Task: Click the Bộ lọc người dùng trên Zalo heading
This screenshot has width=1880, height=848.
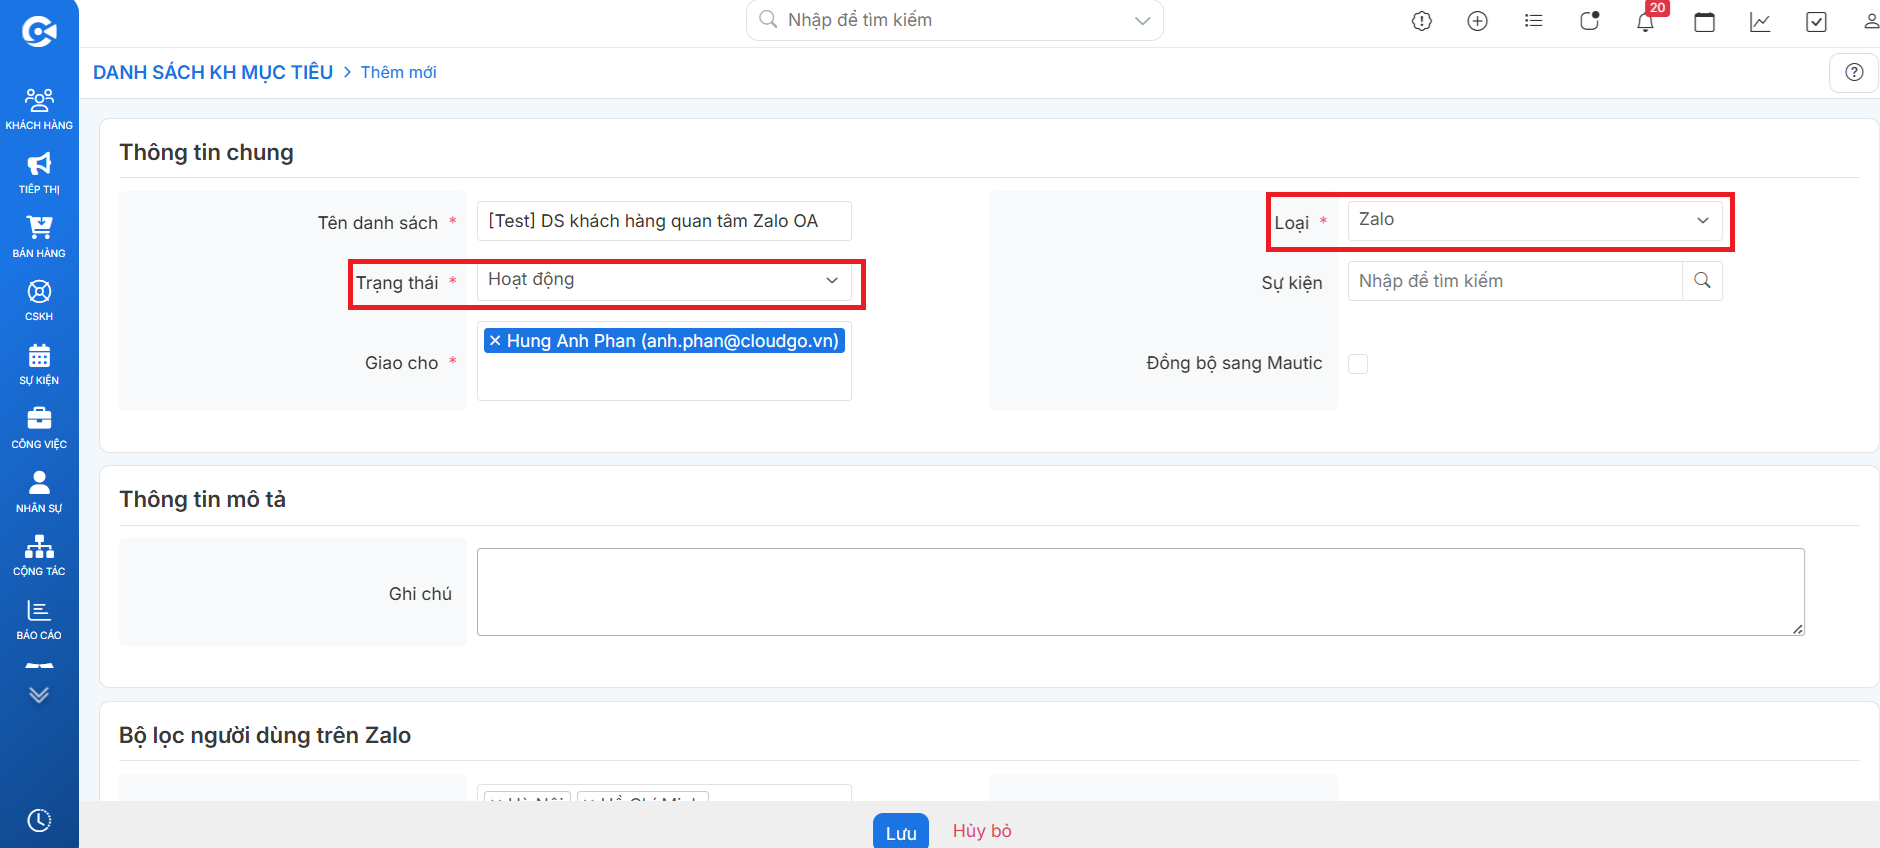Action: (x=265, y=735)
